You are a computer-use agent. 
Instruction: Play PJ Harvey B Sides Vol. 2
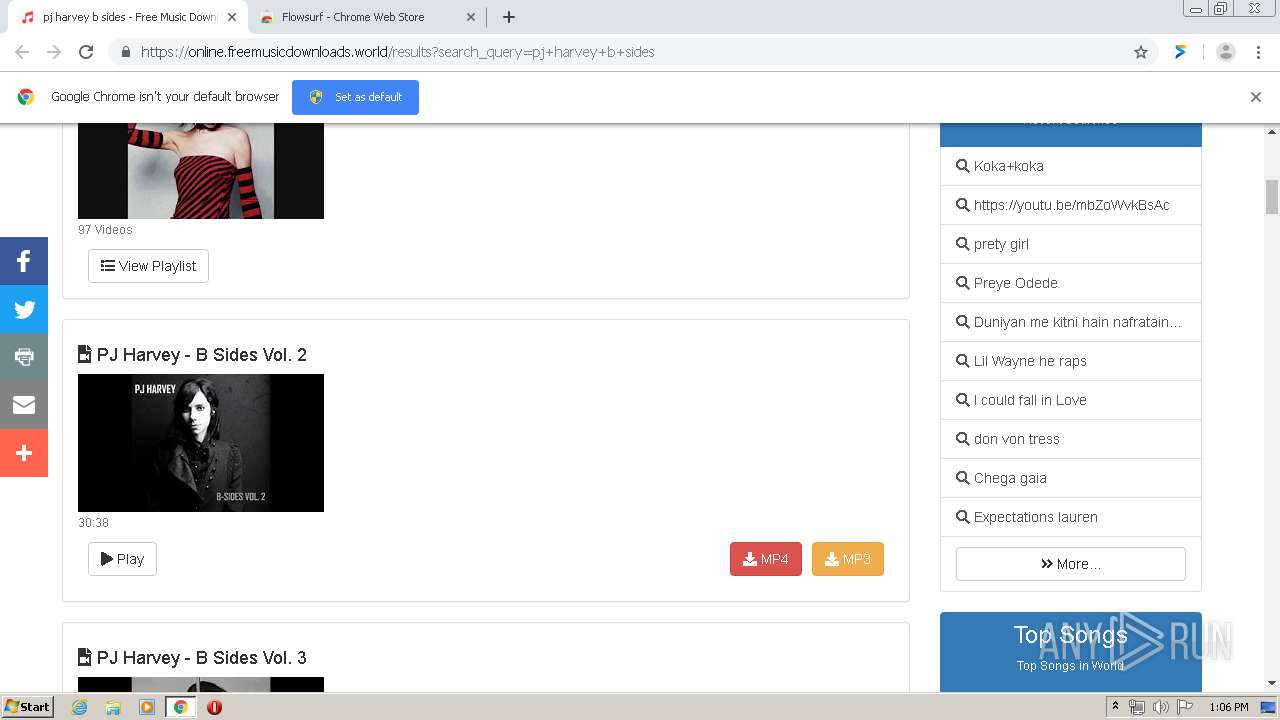122,559
